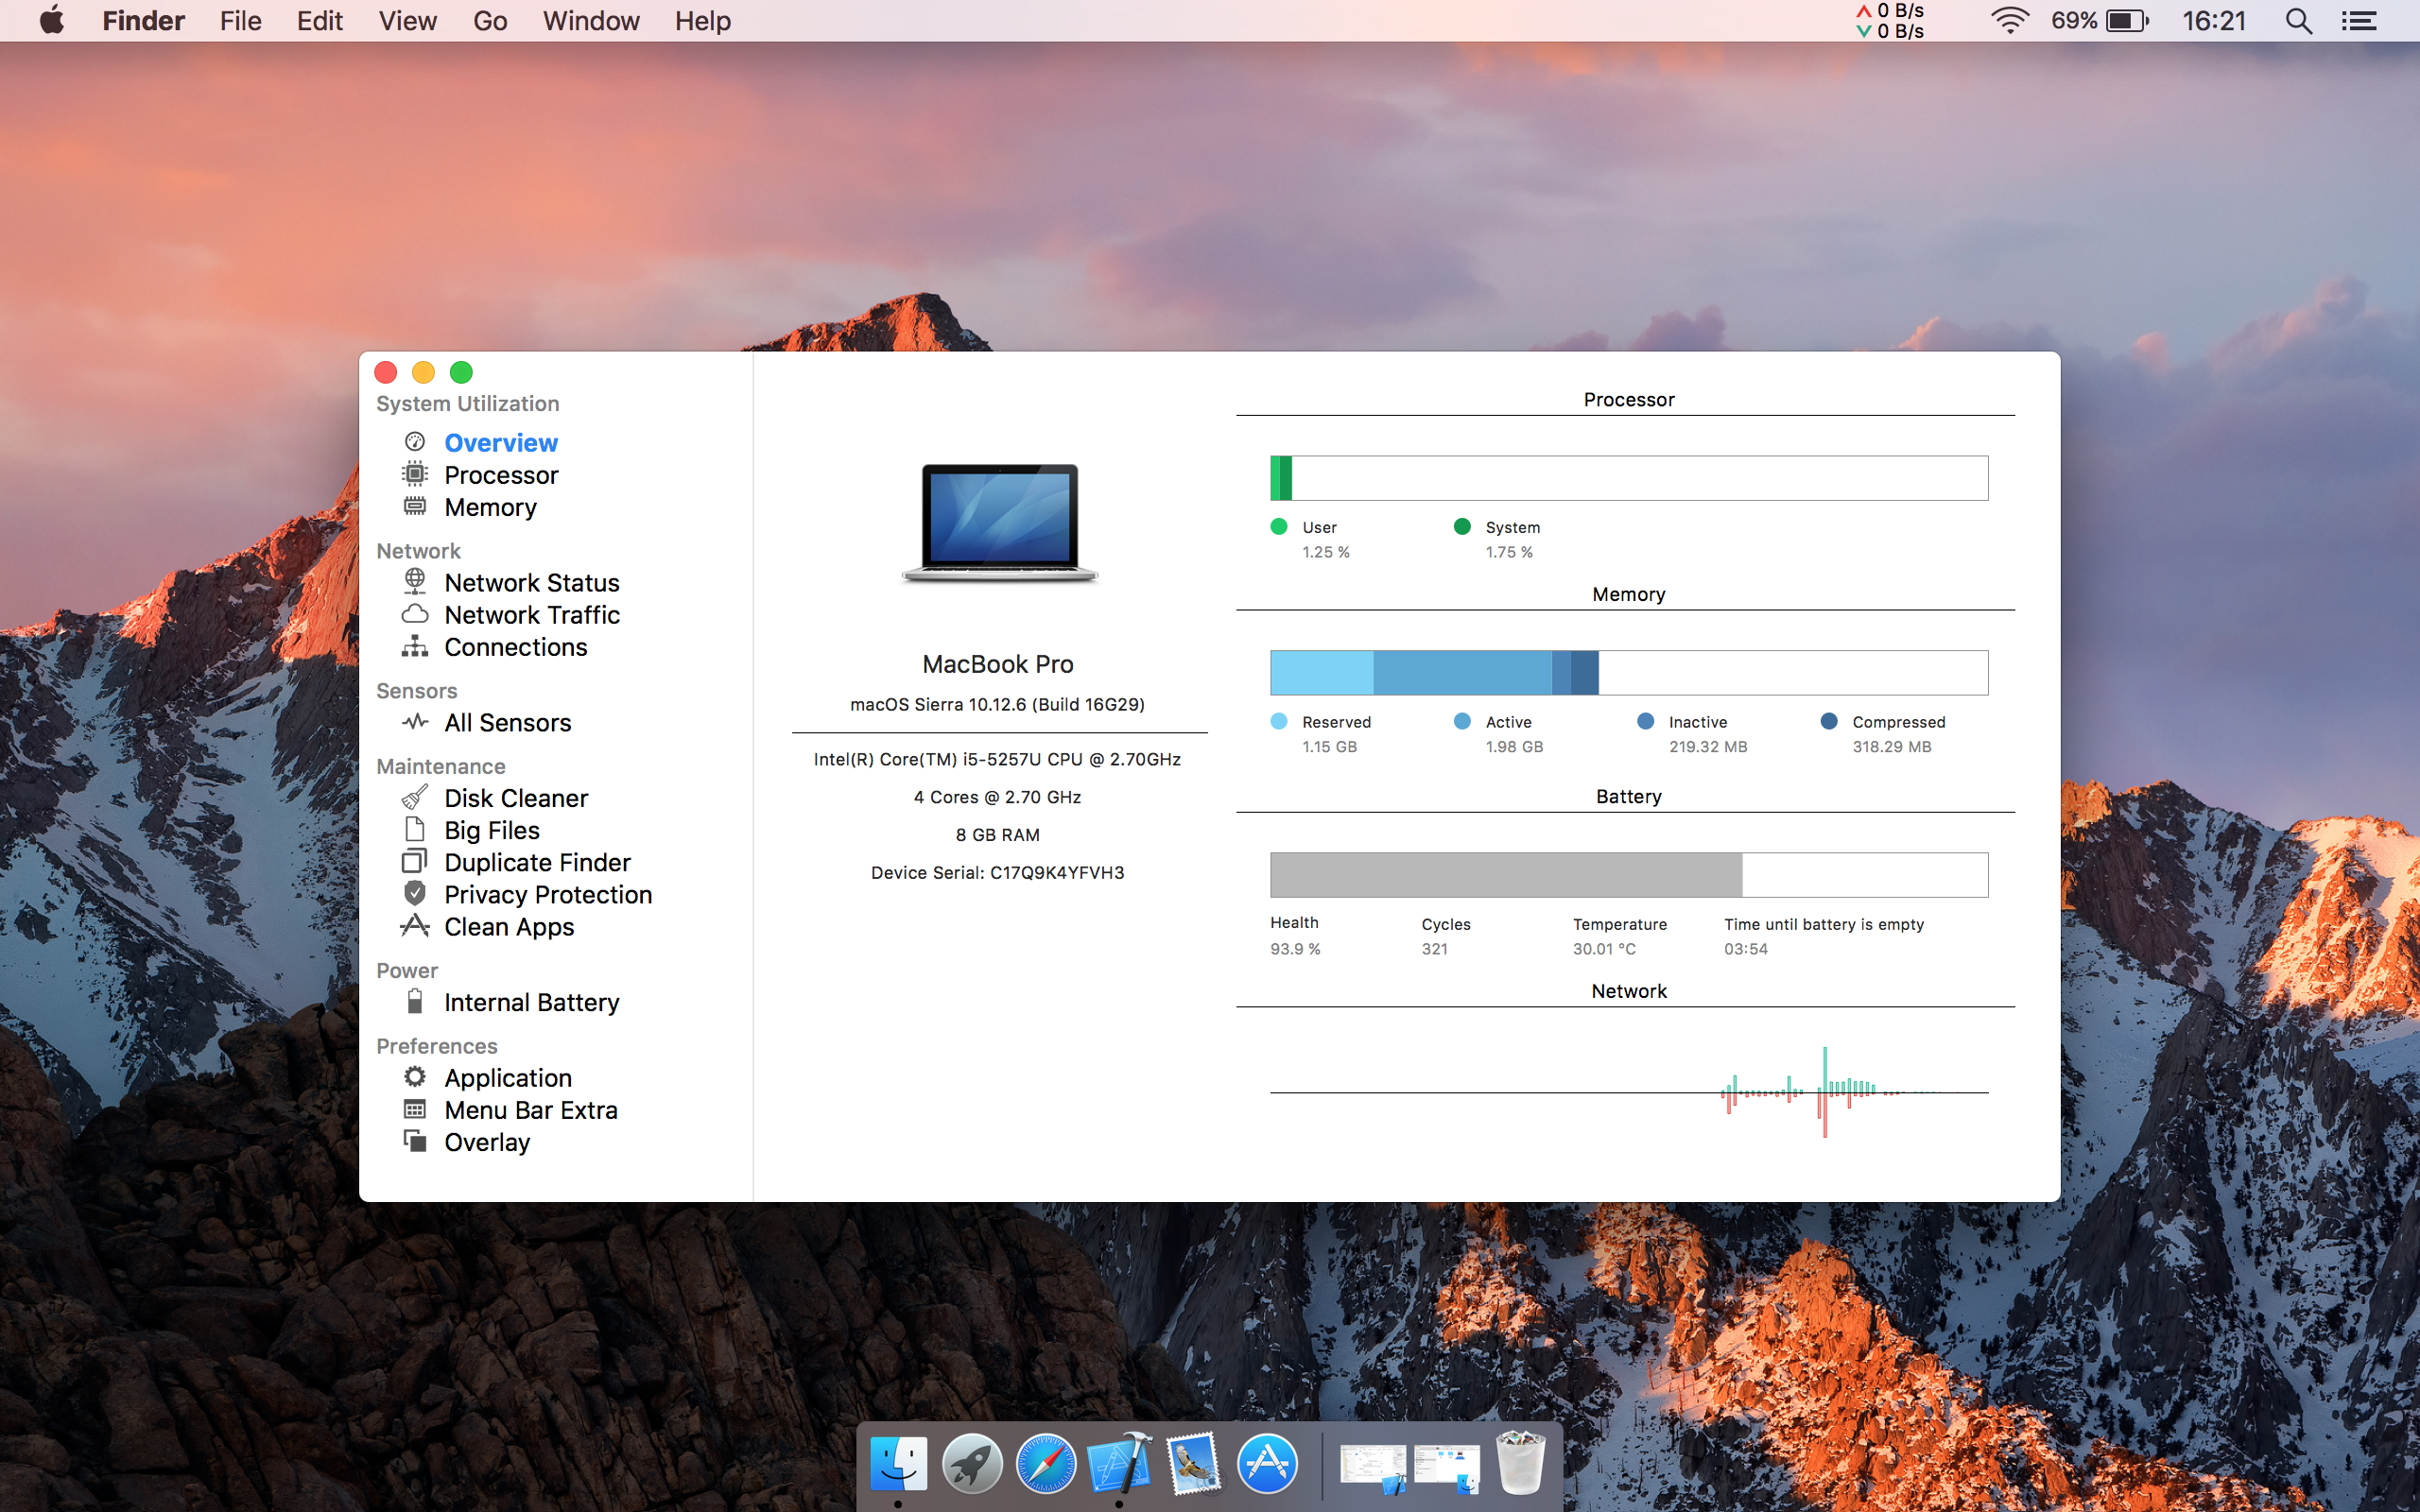Click the Network Status globe icon
Viewport: 2420px width, 1512px height.
point(415,581)
